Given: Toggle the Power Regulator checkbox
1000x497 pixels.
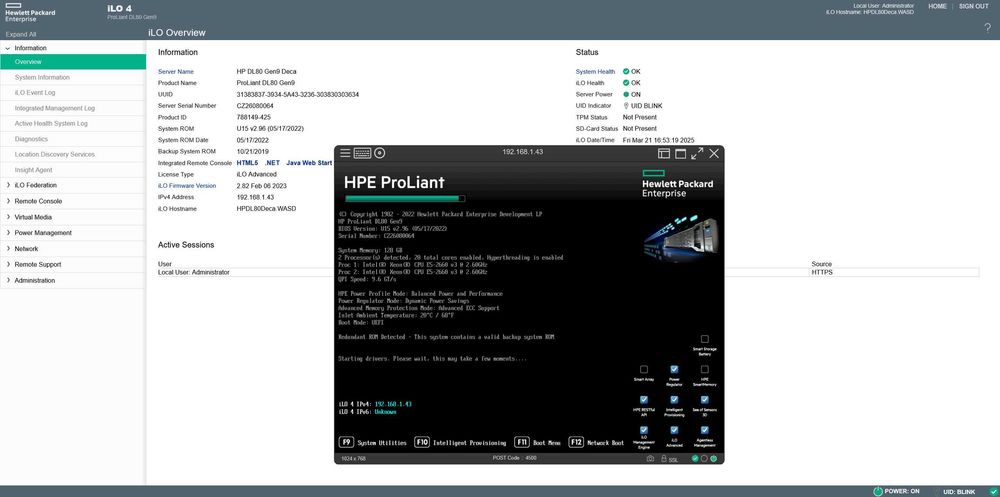Looking at the screenshot, I should click(674, 369).
